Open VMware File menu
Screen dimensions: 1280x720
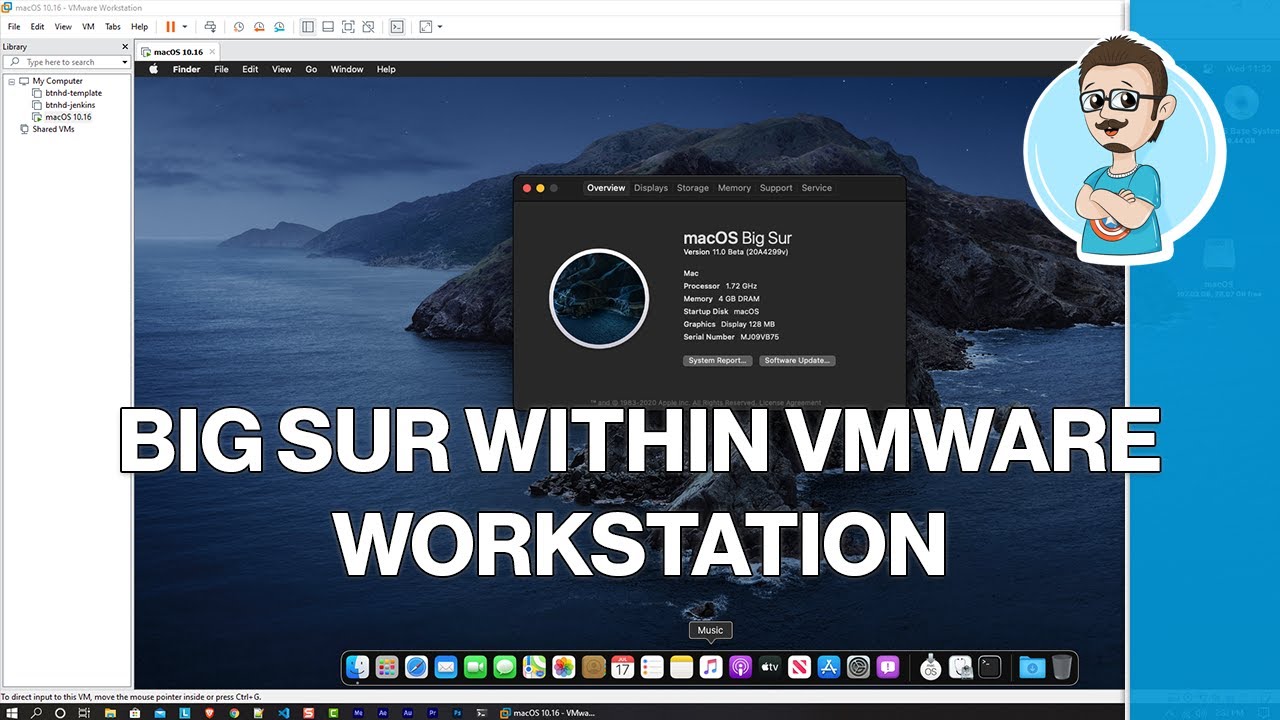tap(14, 27)
